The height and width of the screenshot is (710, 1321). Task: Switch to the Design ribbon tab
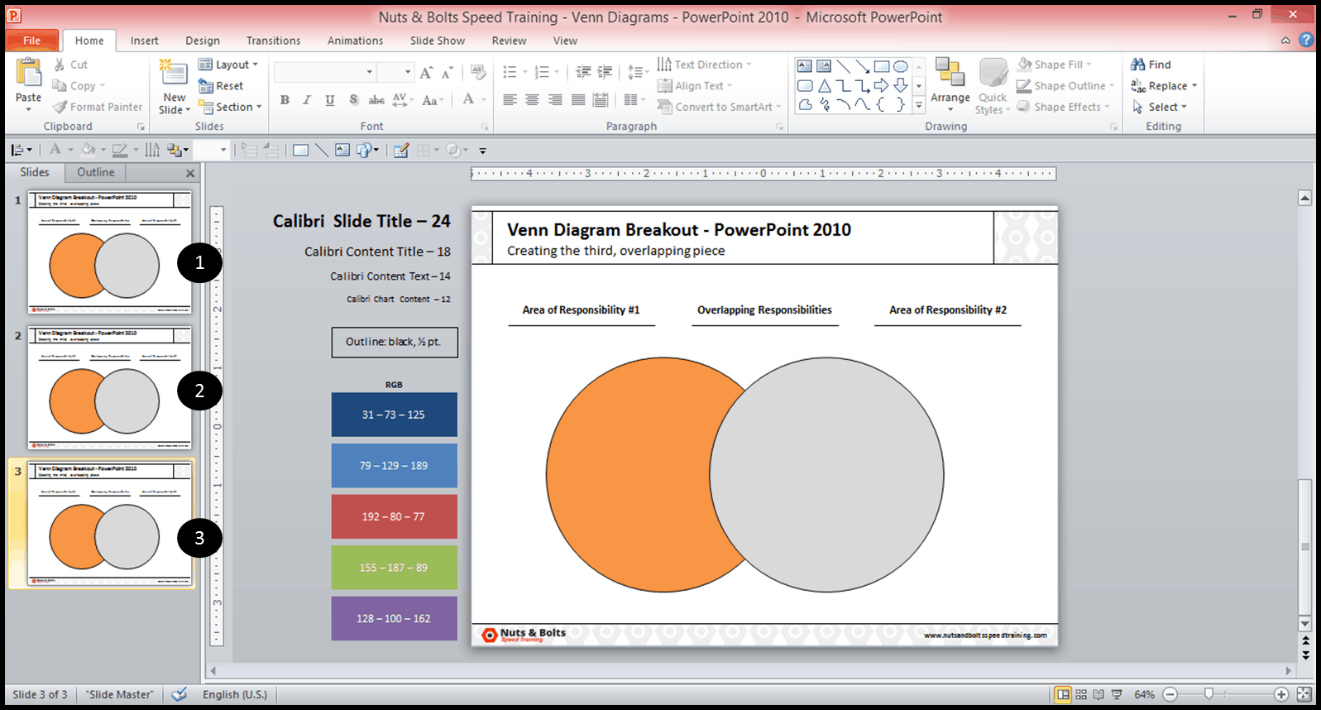tap(202, 41)
